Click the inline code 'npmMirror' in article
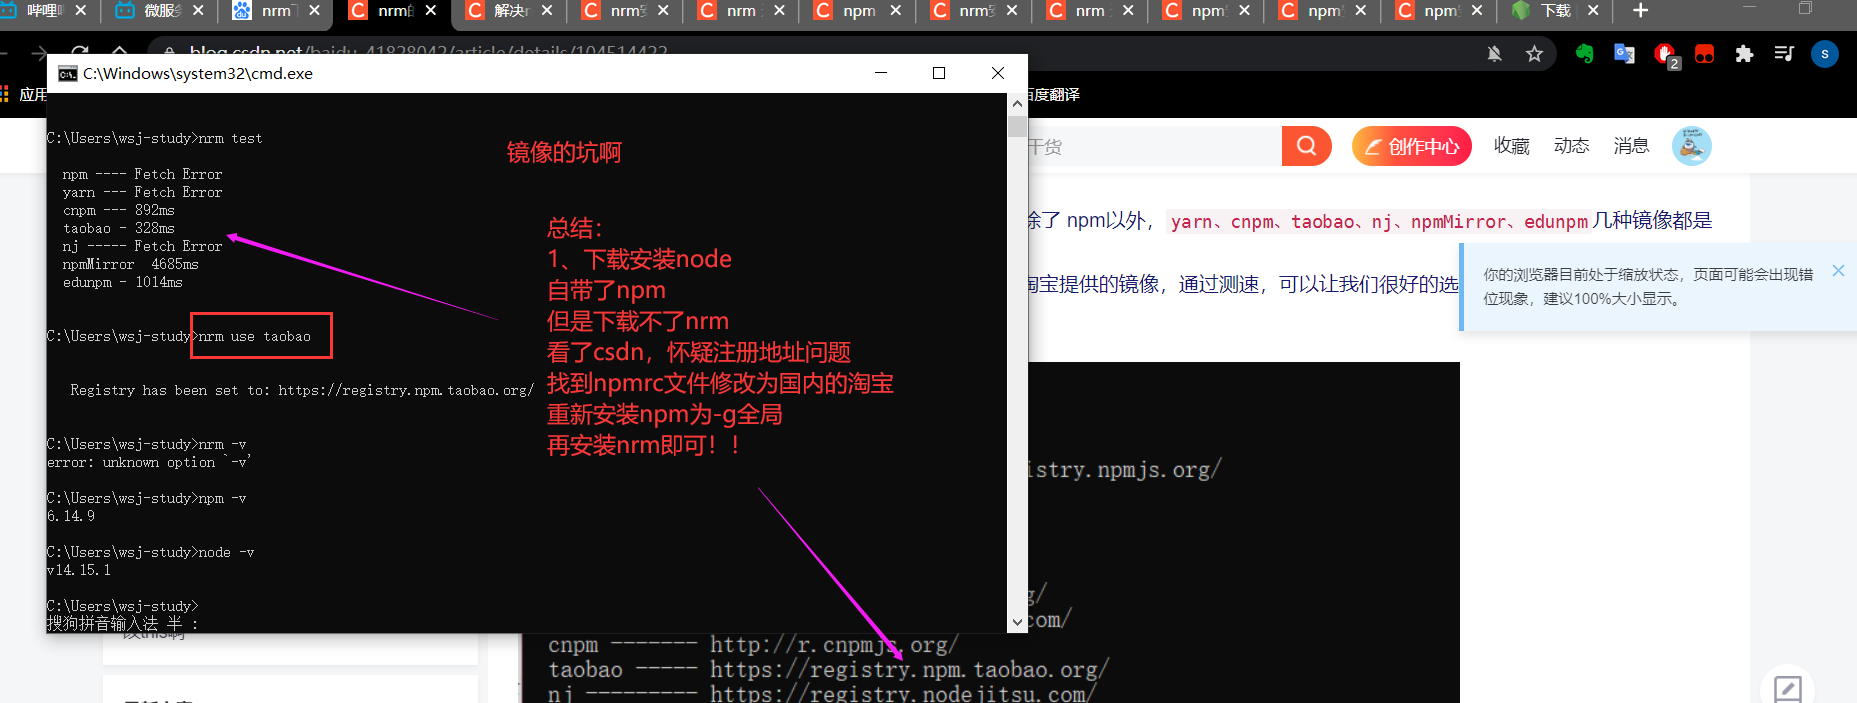This screenshot has width=1857, height=703. tap(1458, 222)
